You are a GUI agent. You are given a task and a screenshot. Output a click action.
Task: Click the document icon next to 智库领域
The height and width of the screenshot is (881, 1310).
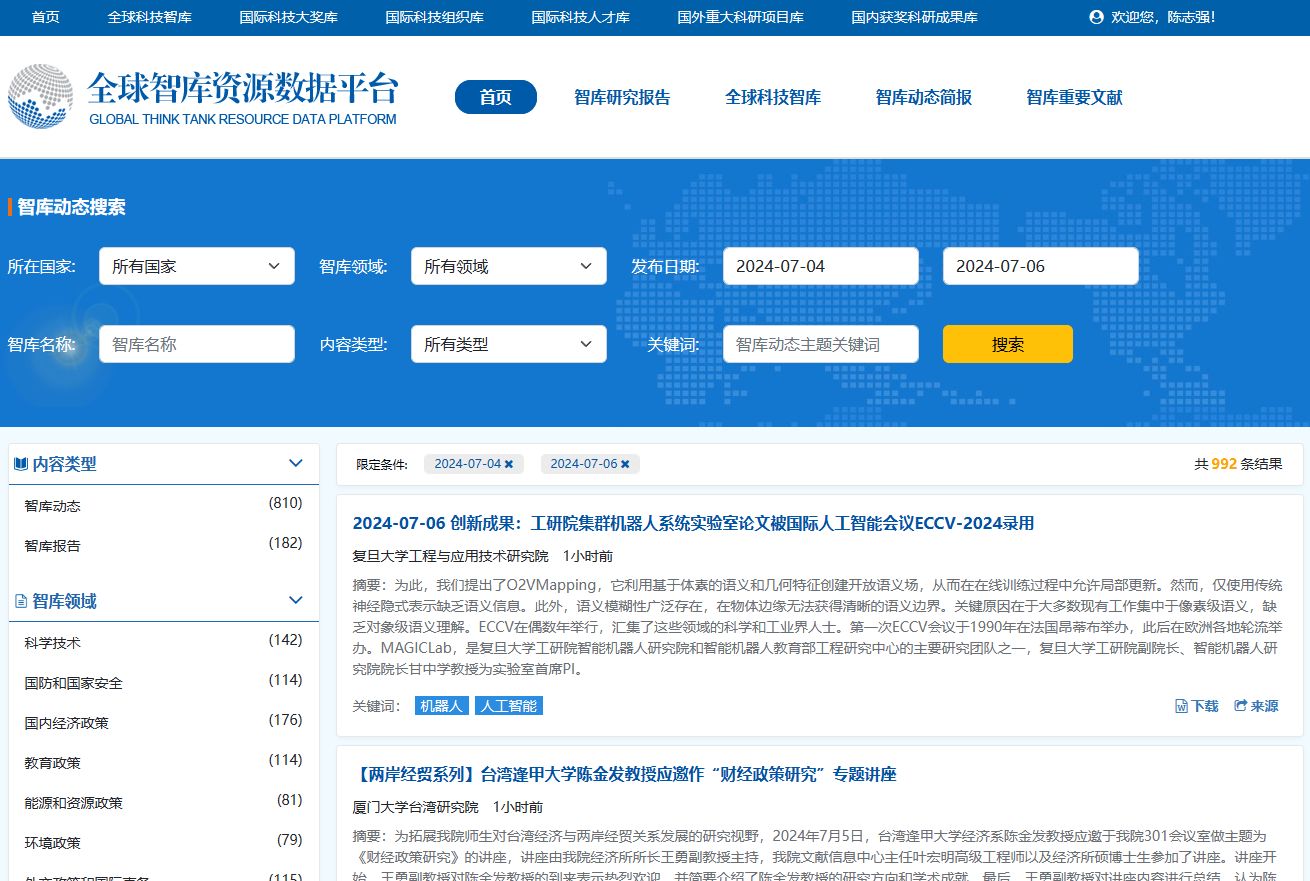[20, 602]
